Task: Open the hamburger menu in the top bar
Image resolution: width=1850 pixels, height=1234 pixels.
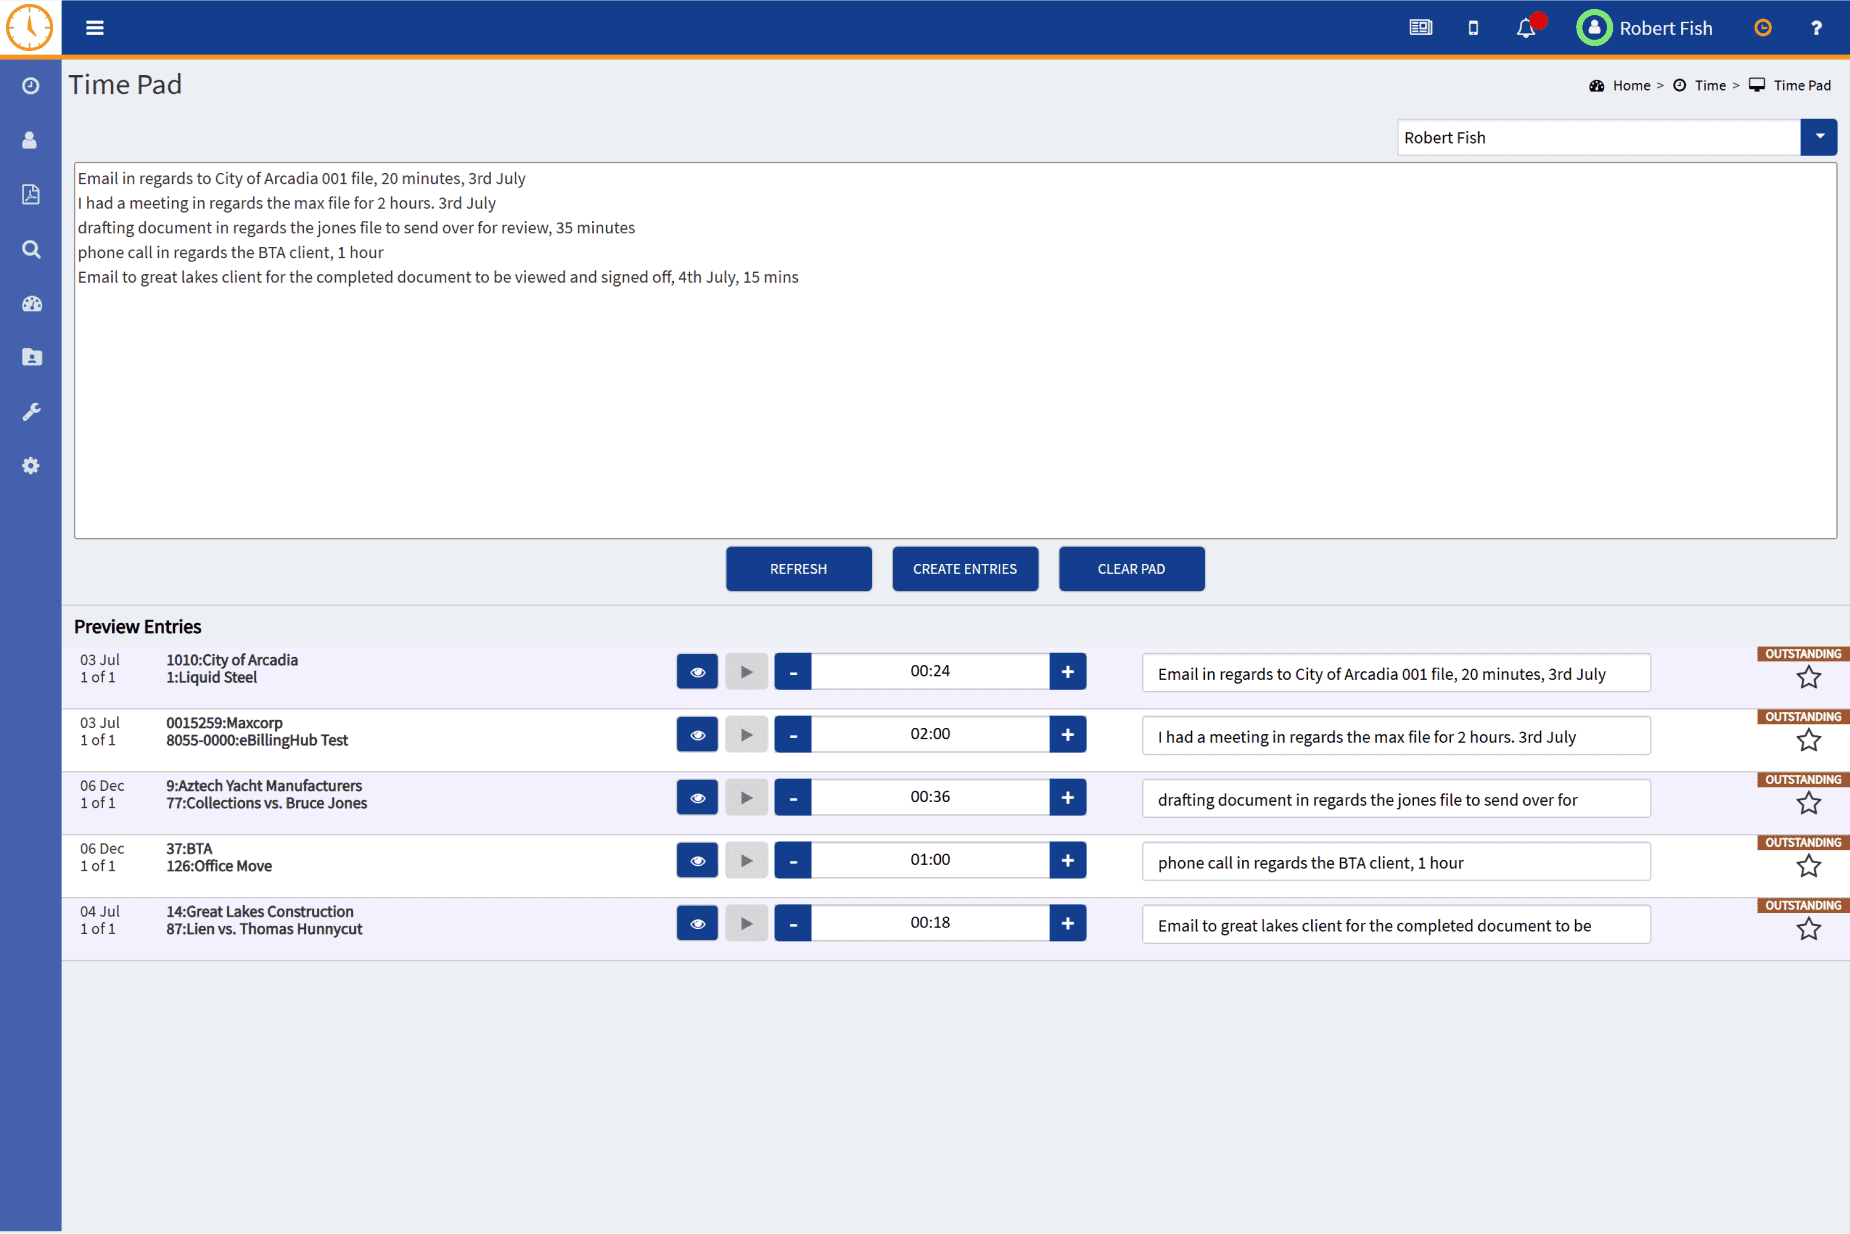Action: [95, 28]
